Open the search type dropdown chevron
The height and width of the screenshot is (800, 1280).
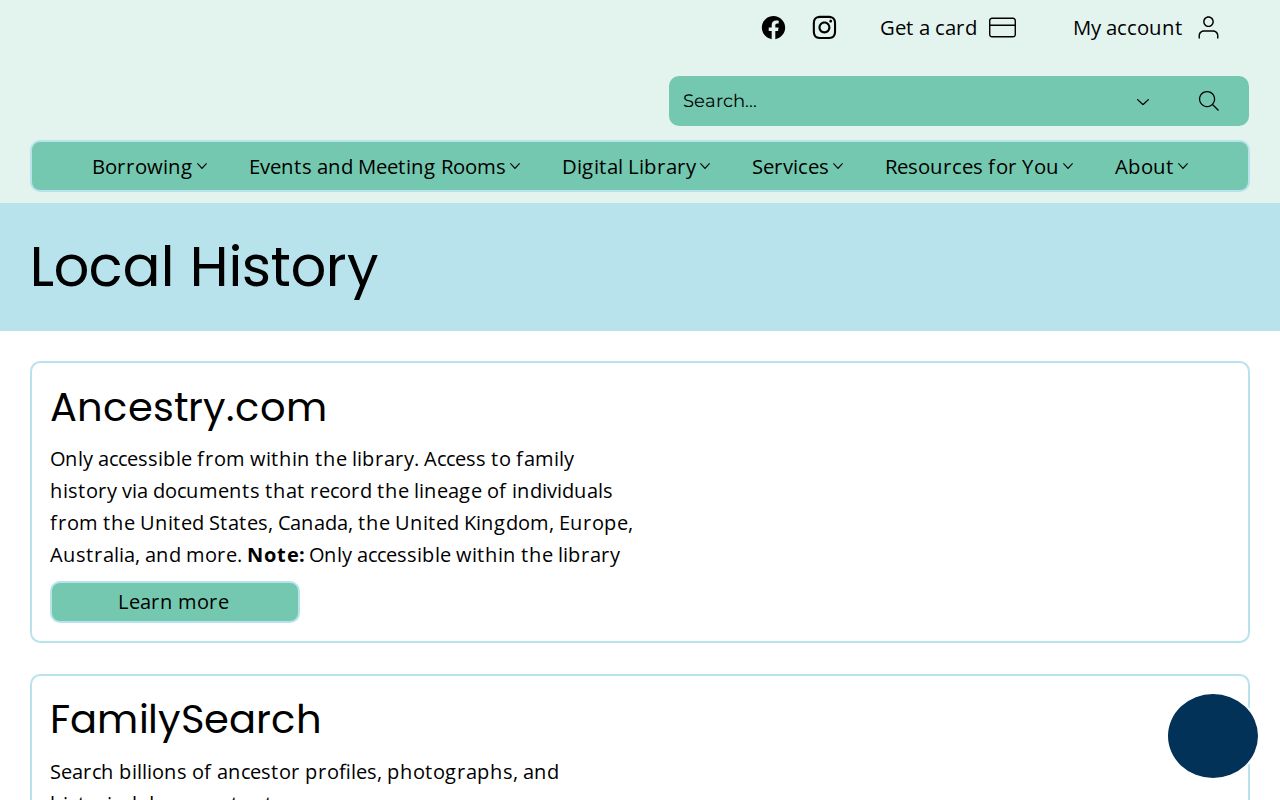point(1143,101)
